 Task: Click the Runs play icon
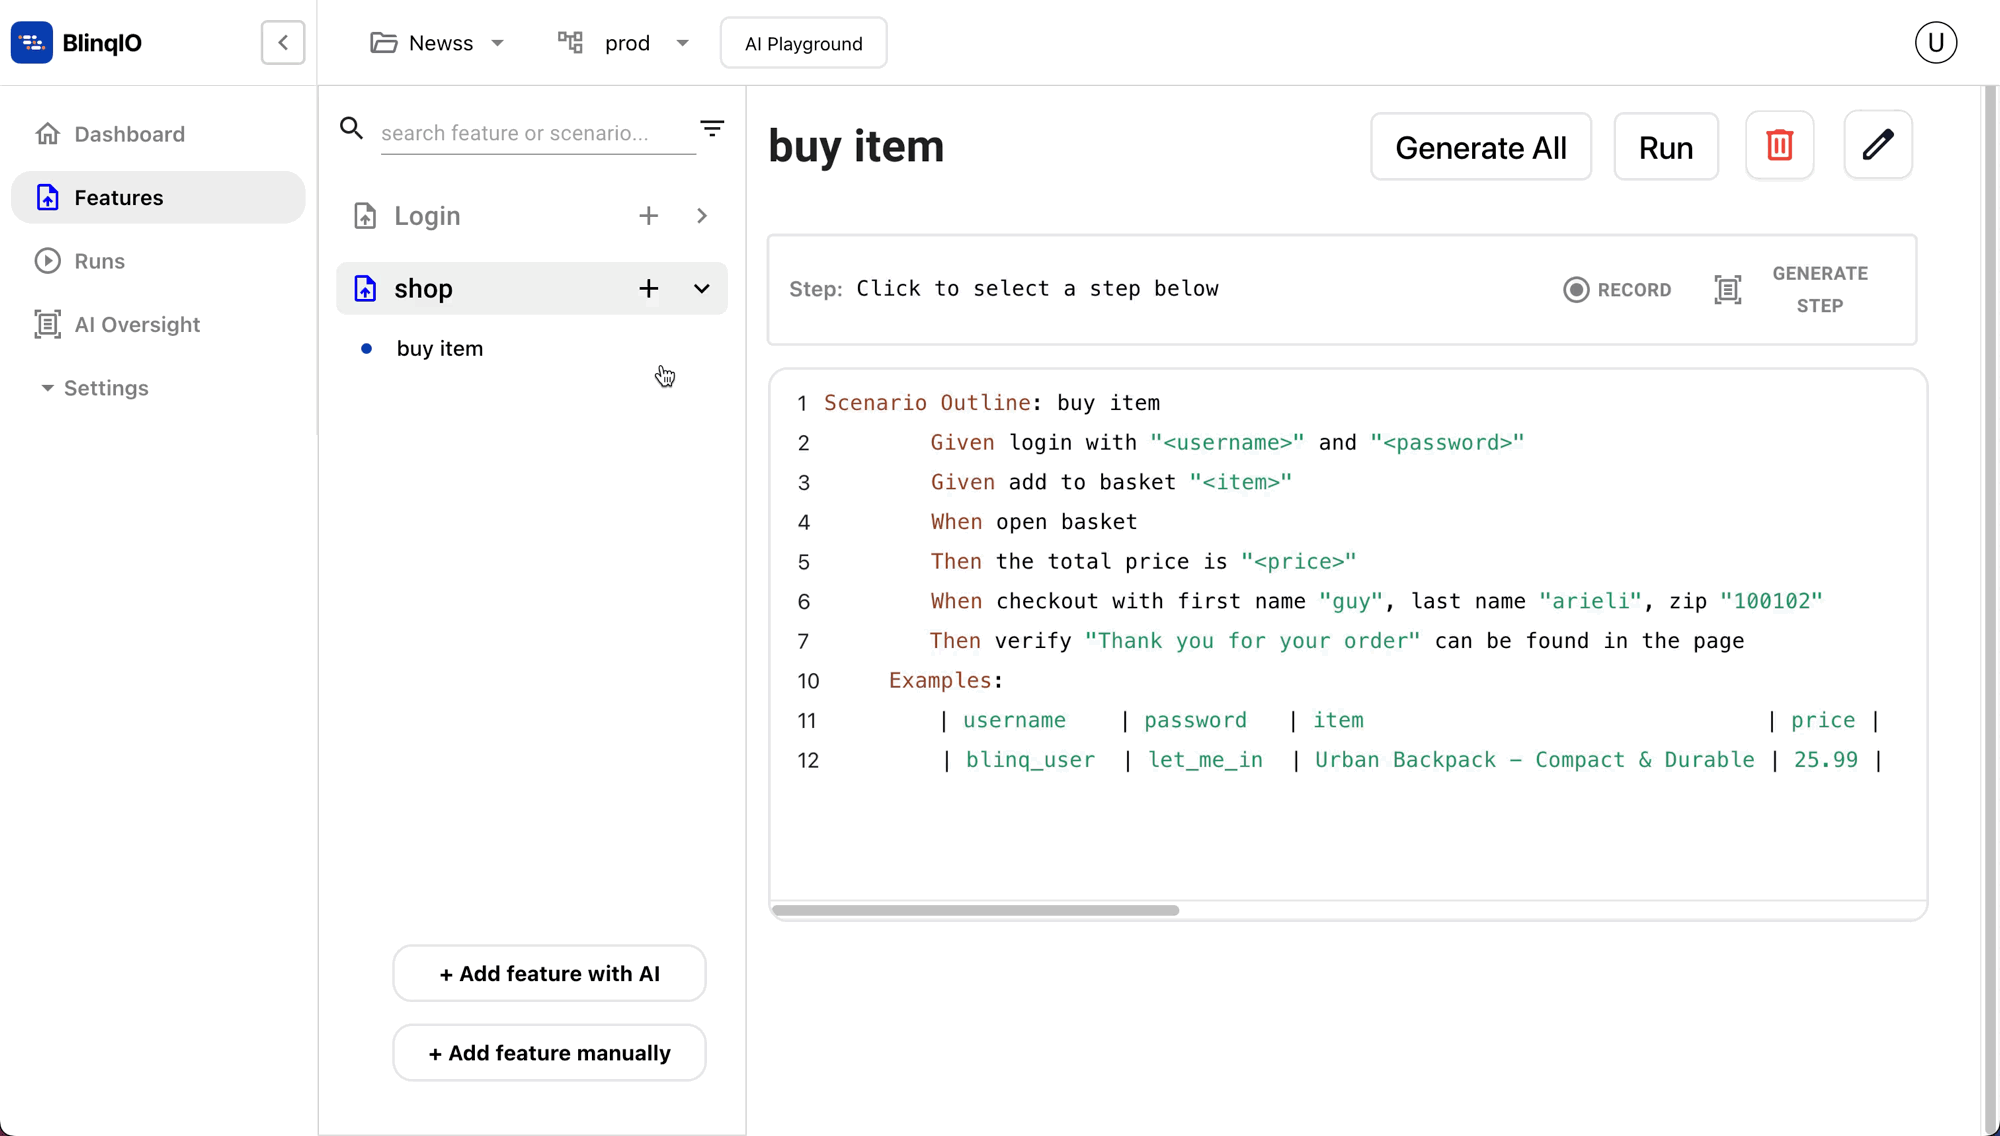point(48,261)
